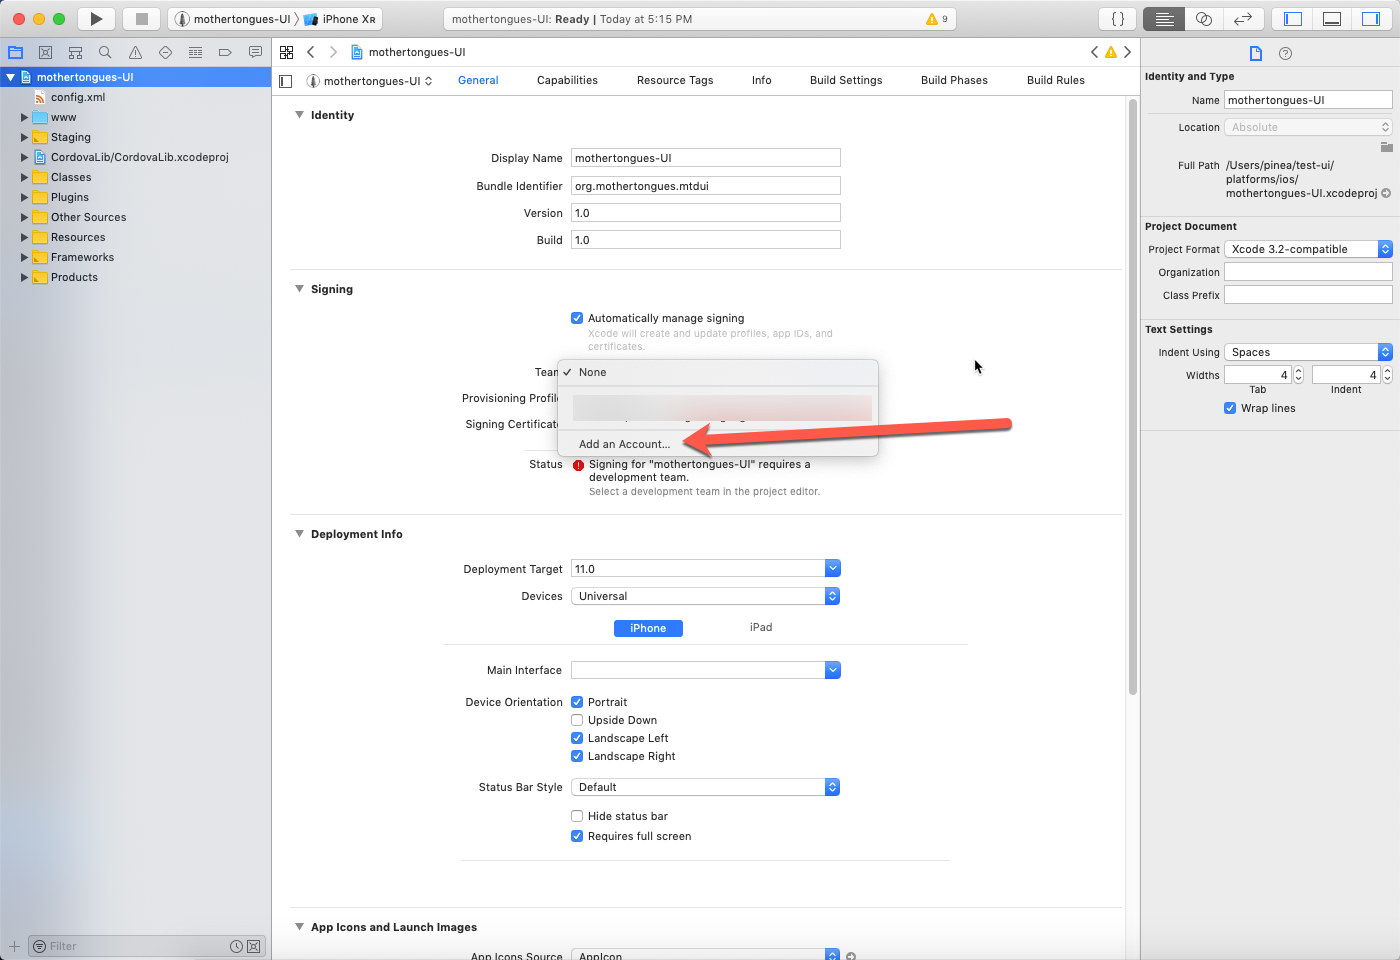This screenshot has width=1400, height=960.
Task: Switch to the Resource Tags tab
Action: point(675,80)
